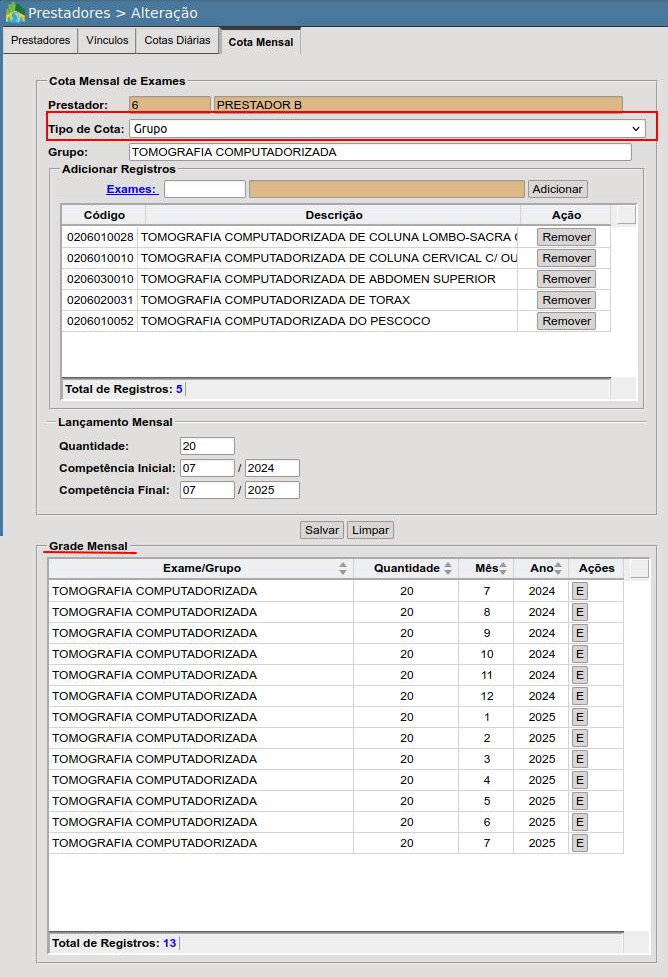Image resolution: width=668 pixels, height=977 pixels.
Task: Click the Código column header
Action: click(x=104, y=215)
